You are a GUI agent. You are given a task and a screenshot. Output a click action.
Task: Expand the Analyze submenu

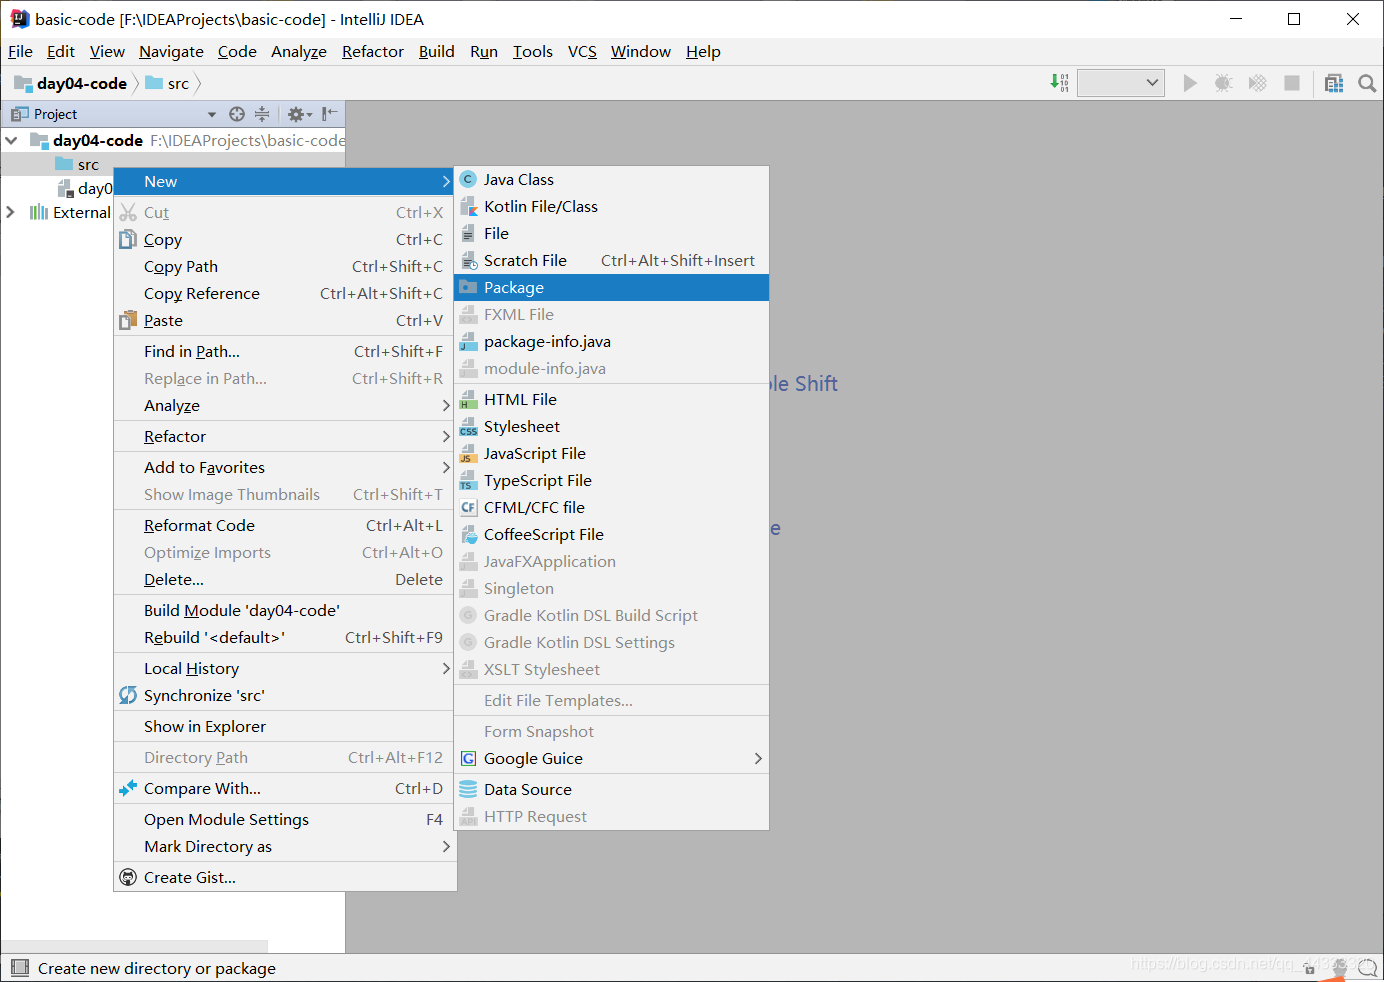click(x=284, y=406)
